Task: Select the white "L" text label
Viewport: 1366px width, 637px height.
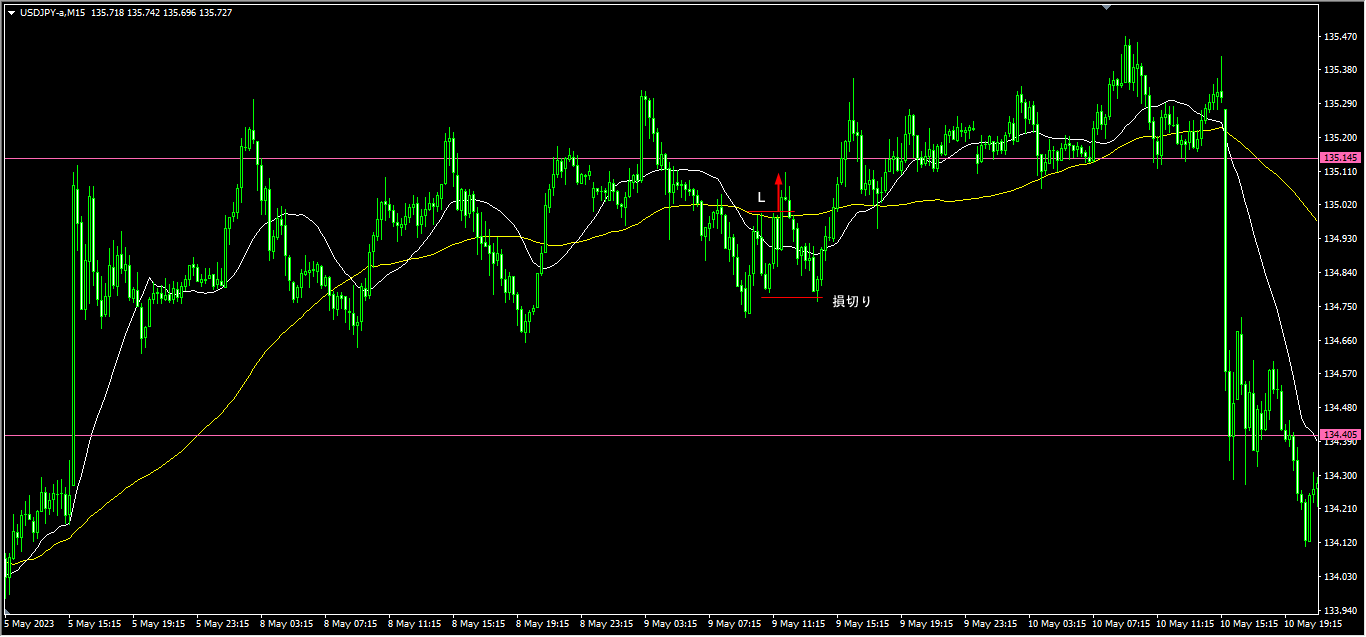Action: (x=761, y=198)
